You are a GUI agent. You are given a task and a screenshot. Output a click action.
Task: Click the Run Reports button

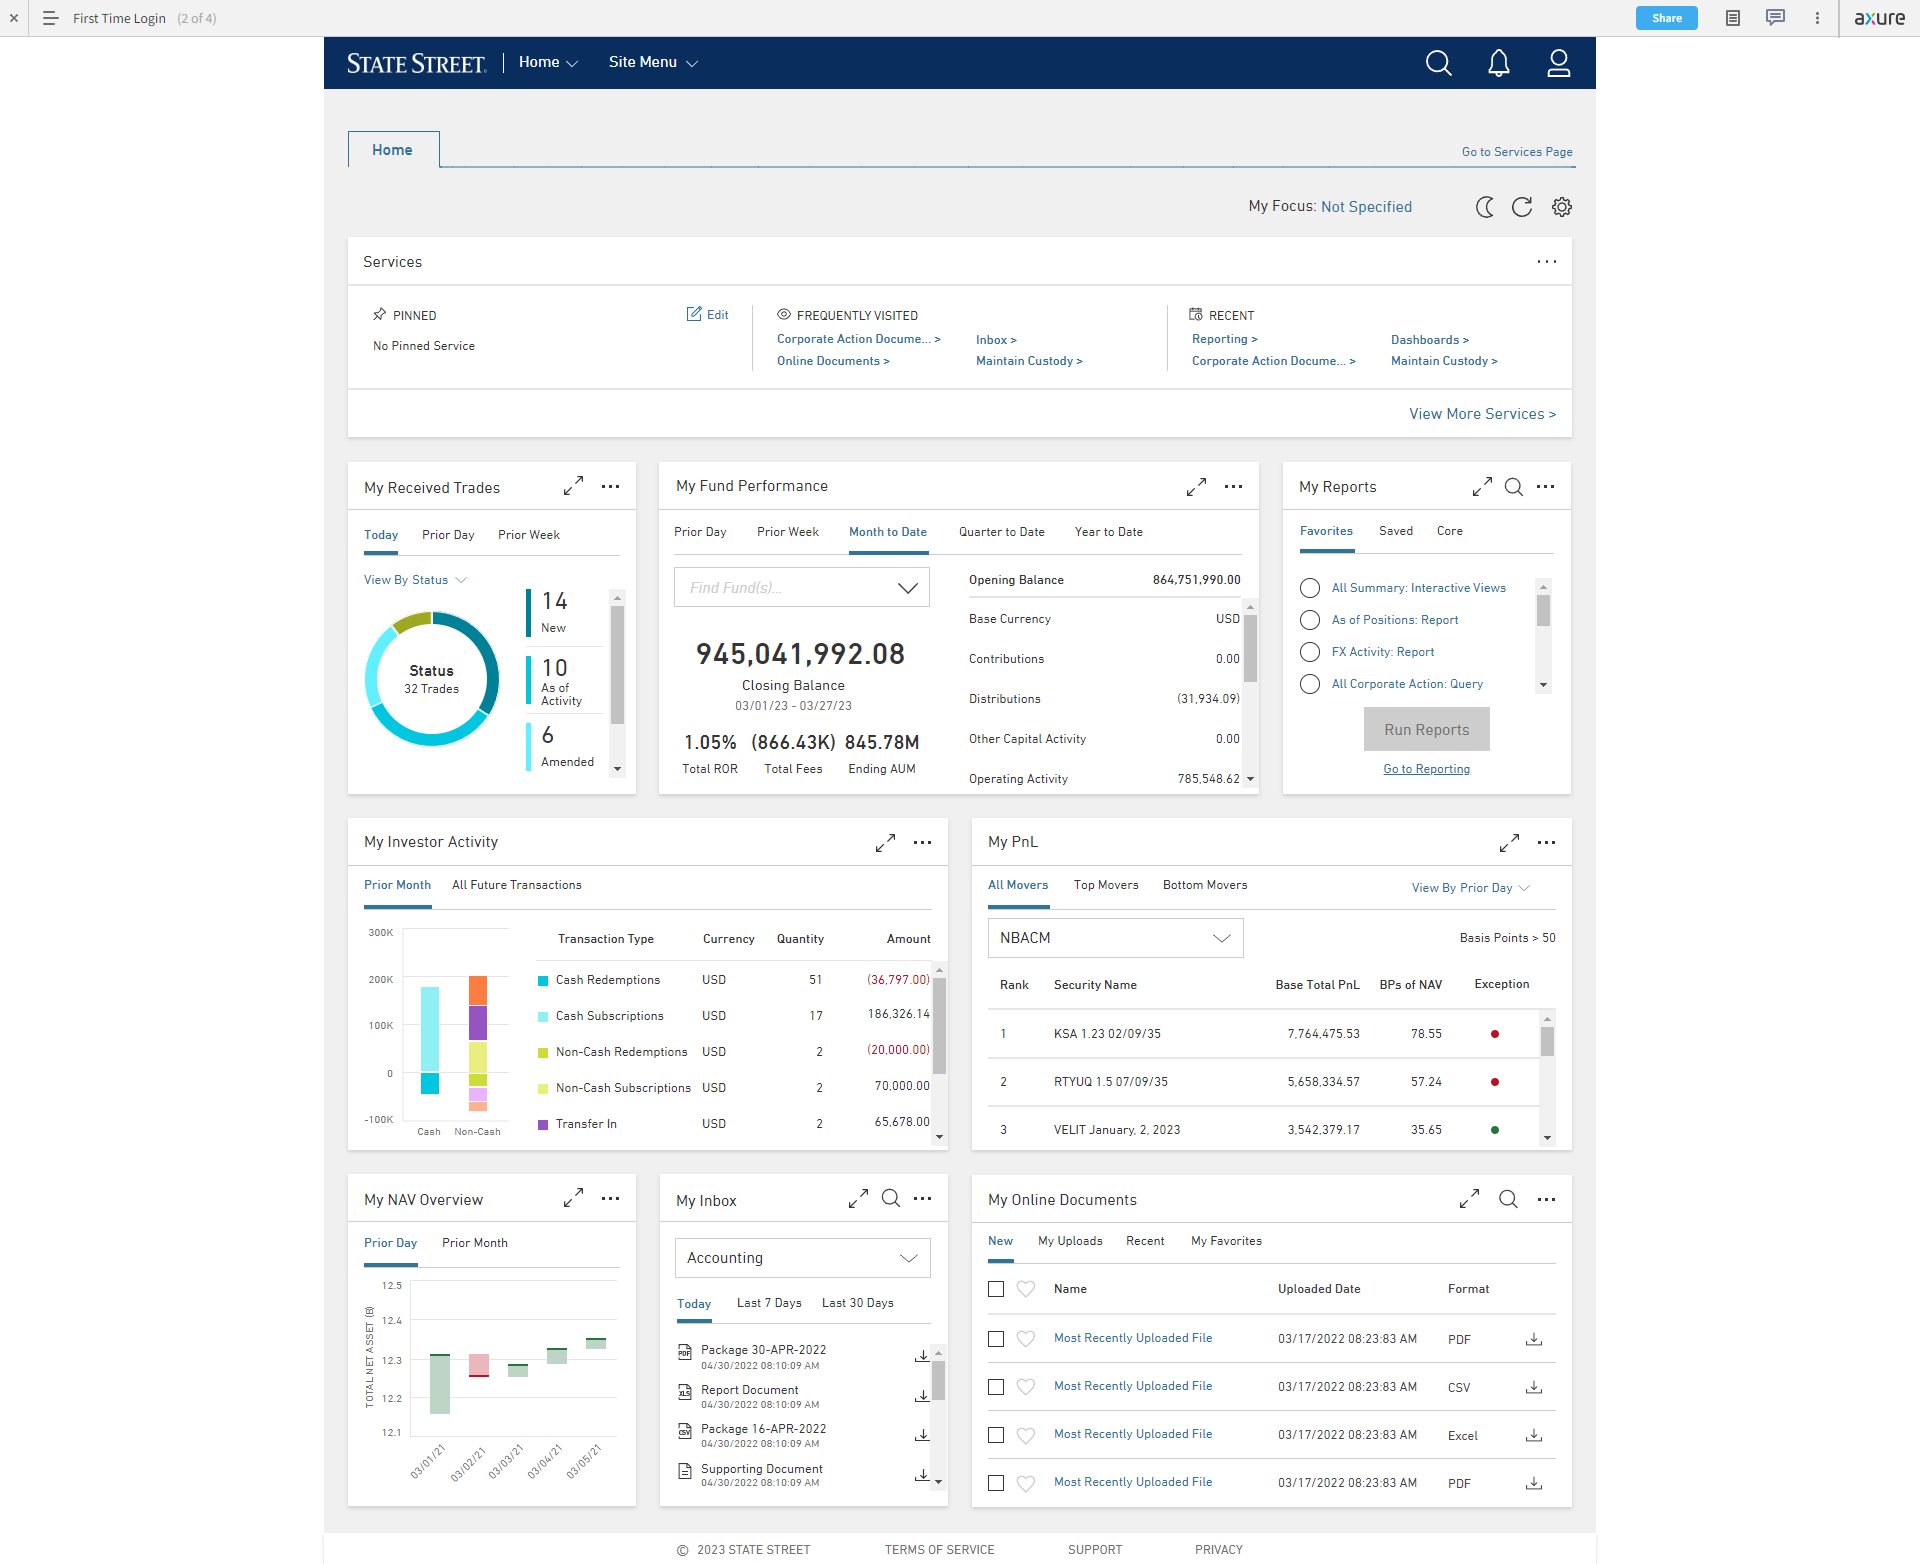pos(1426,730)
